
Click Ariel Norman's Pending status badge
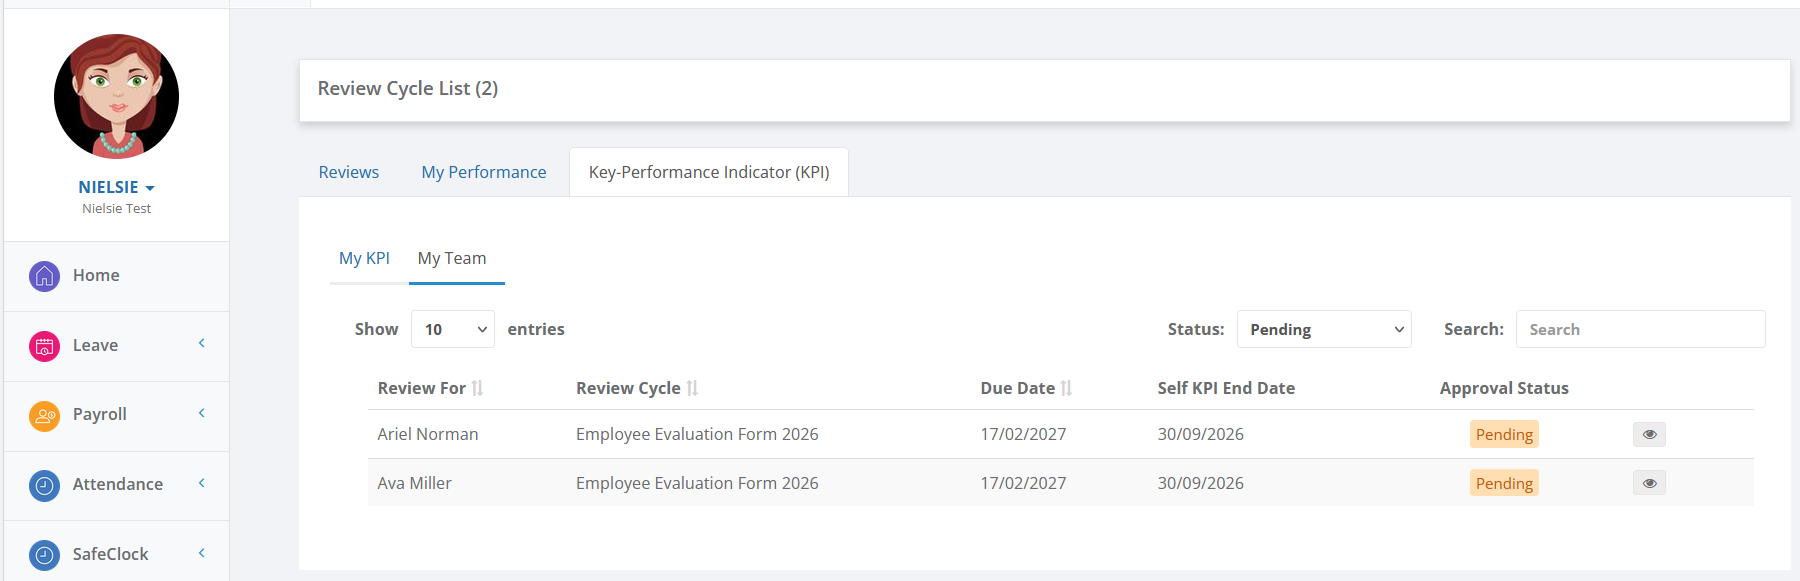1504,434
